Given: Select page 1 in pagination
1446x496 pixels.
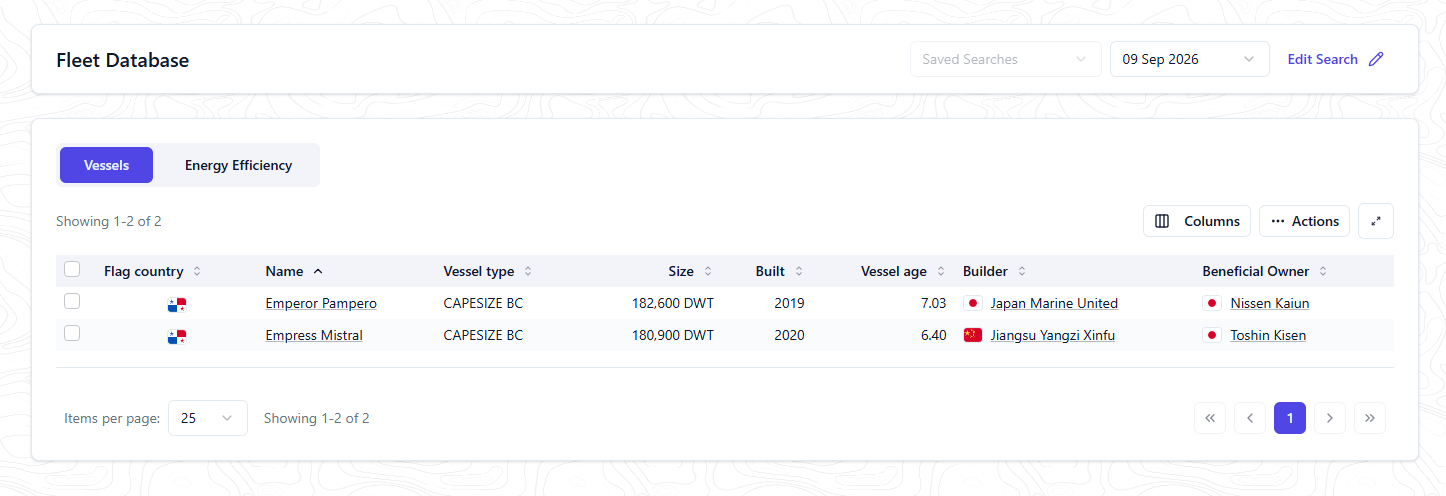Looking at the screenshot, I should pyautogui.click(x=1290, y=418).
